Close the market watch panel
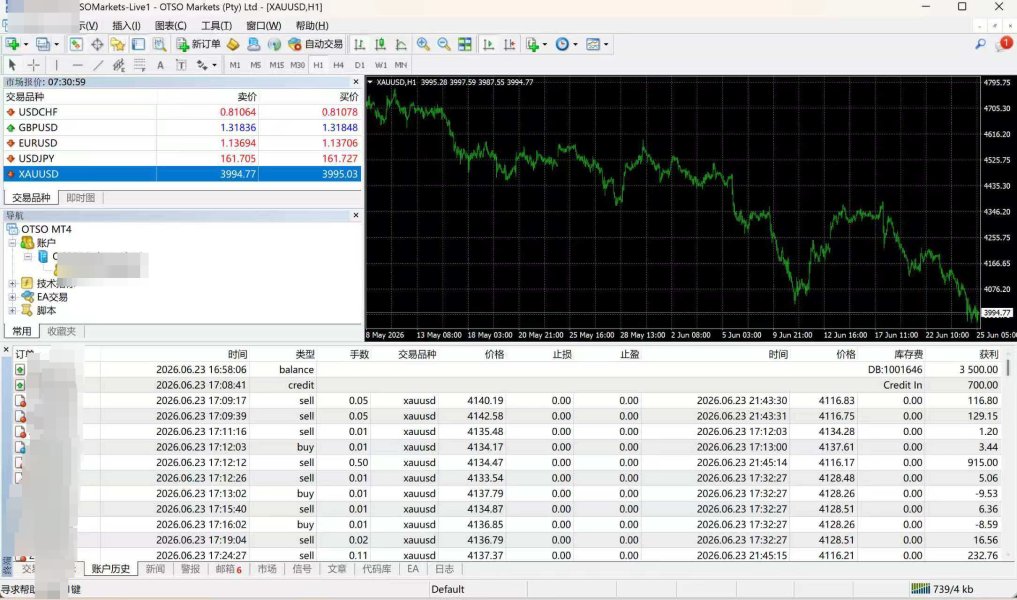Viewport: 1017px width, 600px height. coord(355,82)
